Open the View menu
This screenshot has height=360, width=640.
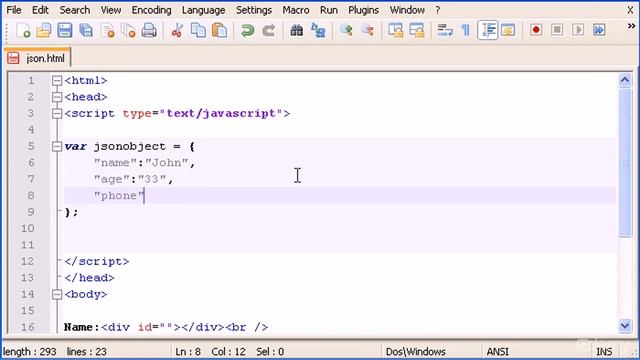(111, 10)
